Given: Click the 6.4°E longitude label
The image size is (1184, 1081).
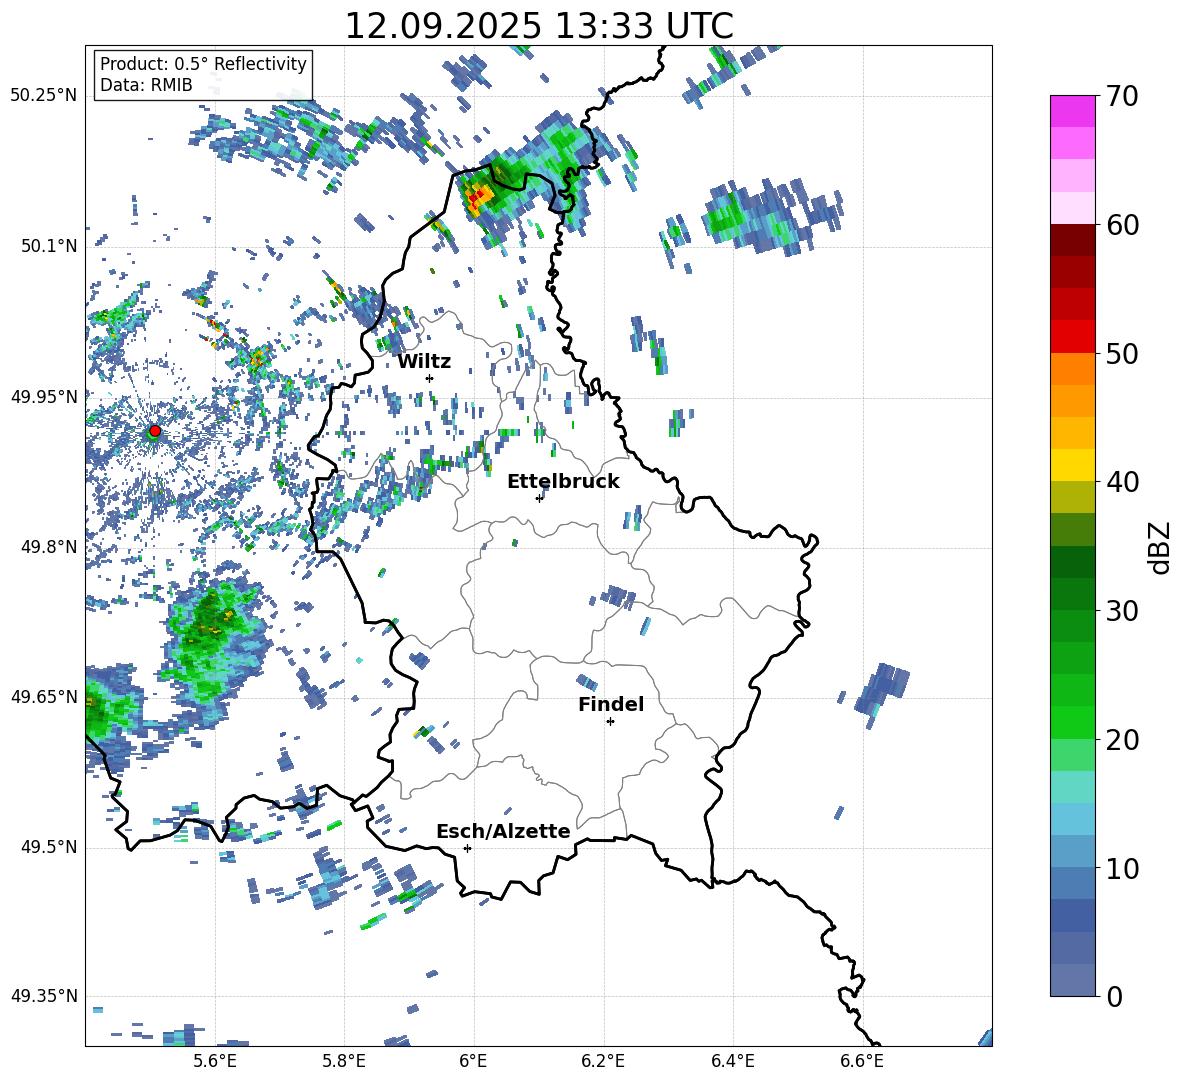Looking at the screenshot, I should (x=732, y=1061).
